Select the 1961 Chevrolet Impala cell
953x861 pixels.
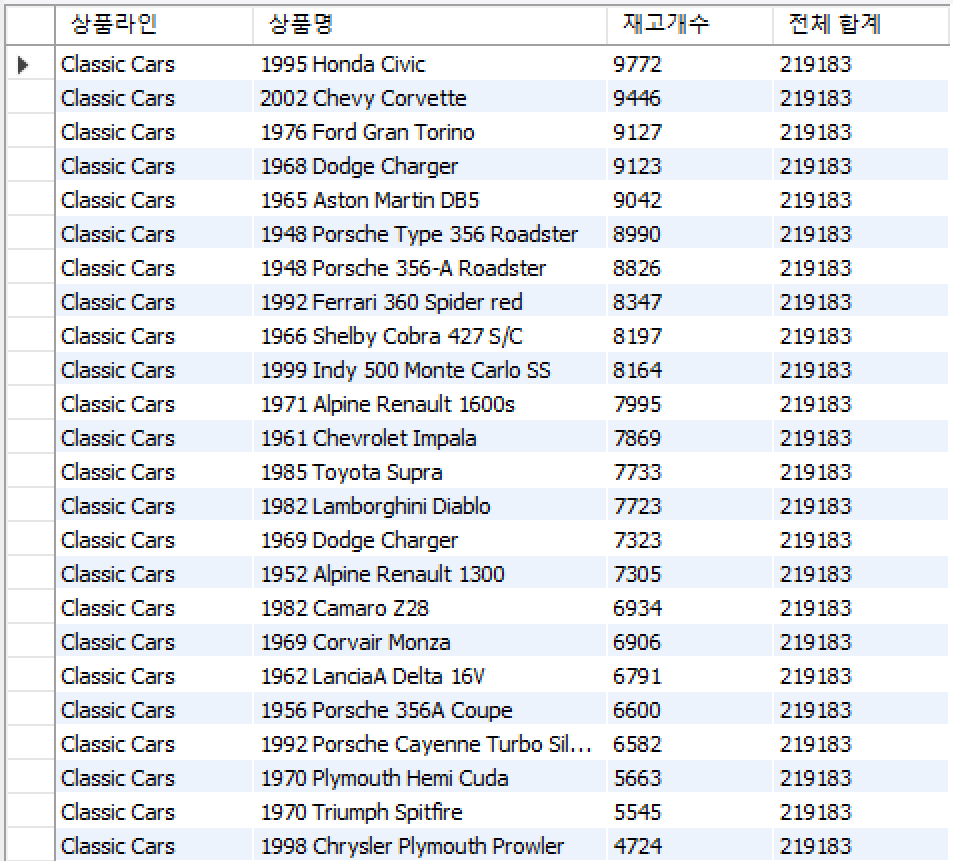pos(429,439)
